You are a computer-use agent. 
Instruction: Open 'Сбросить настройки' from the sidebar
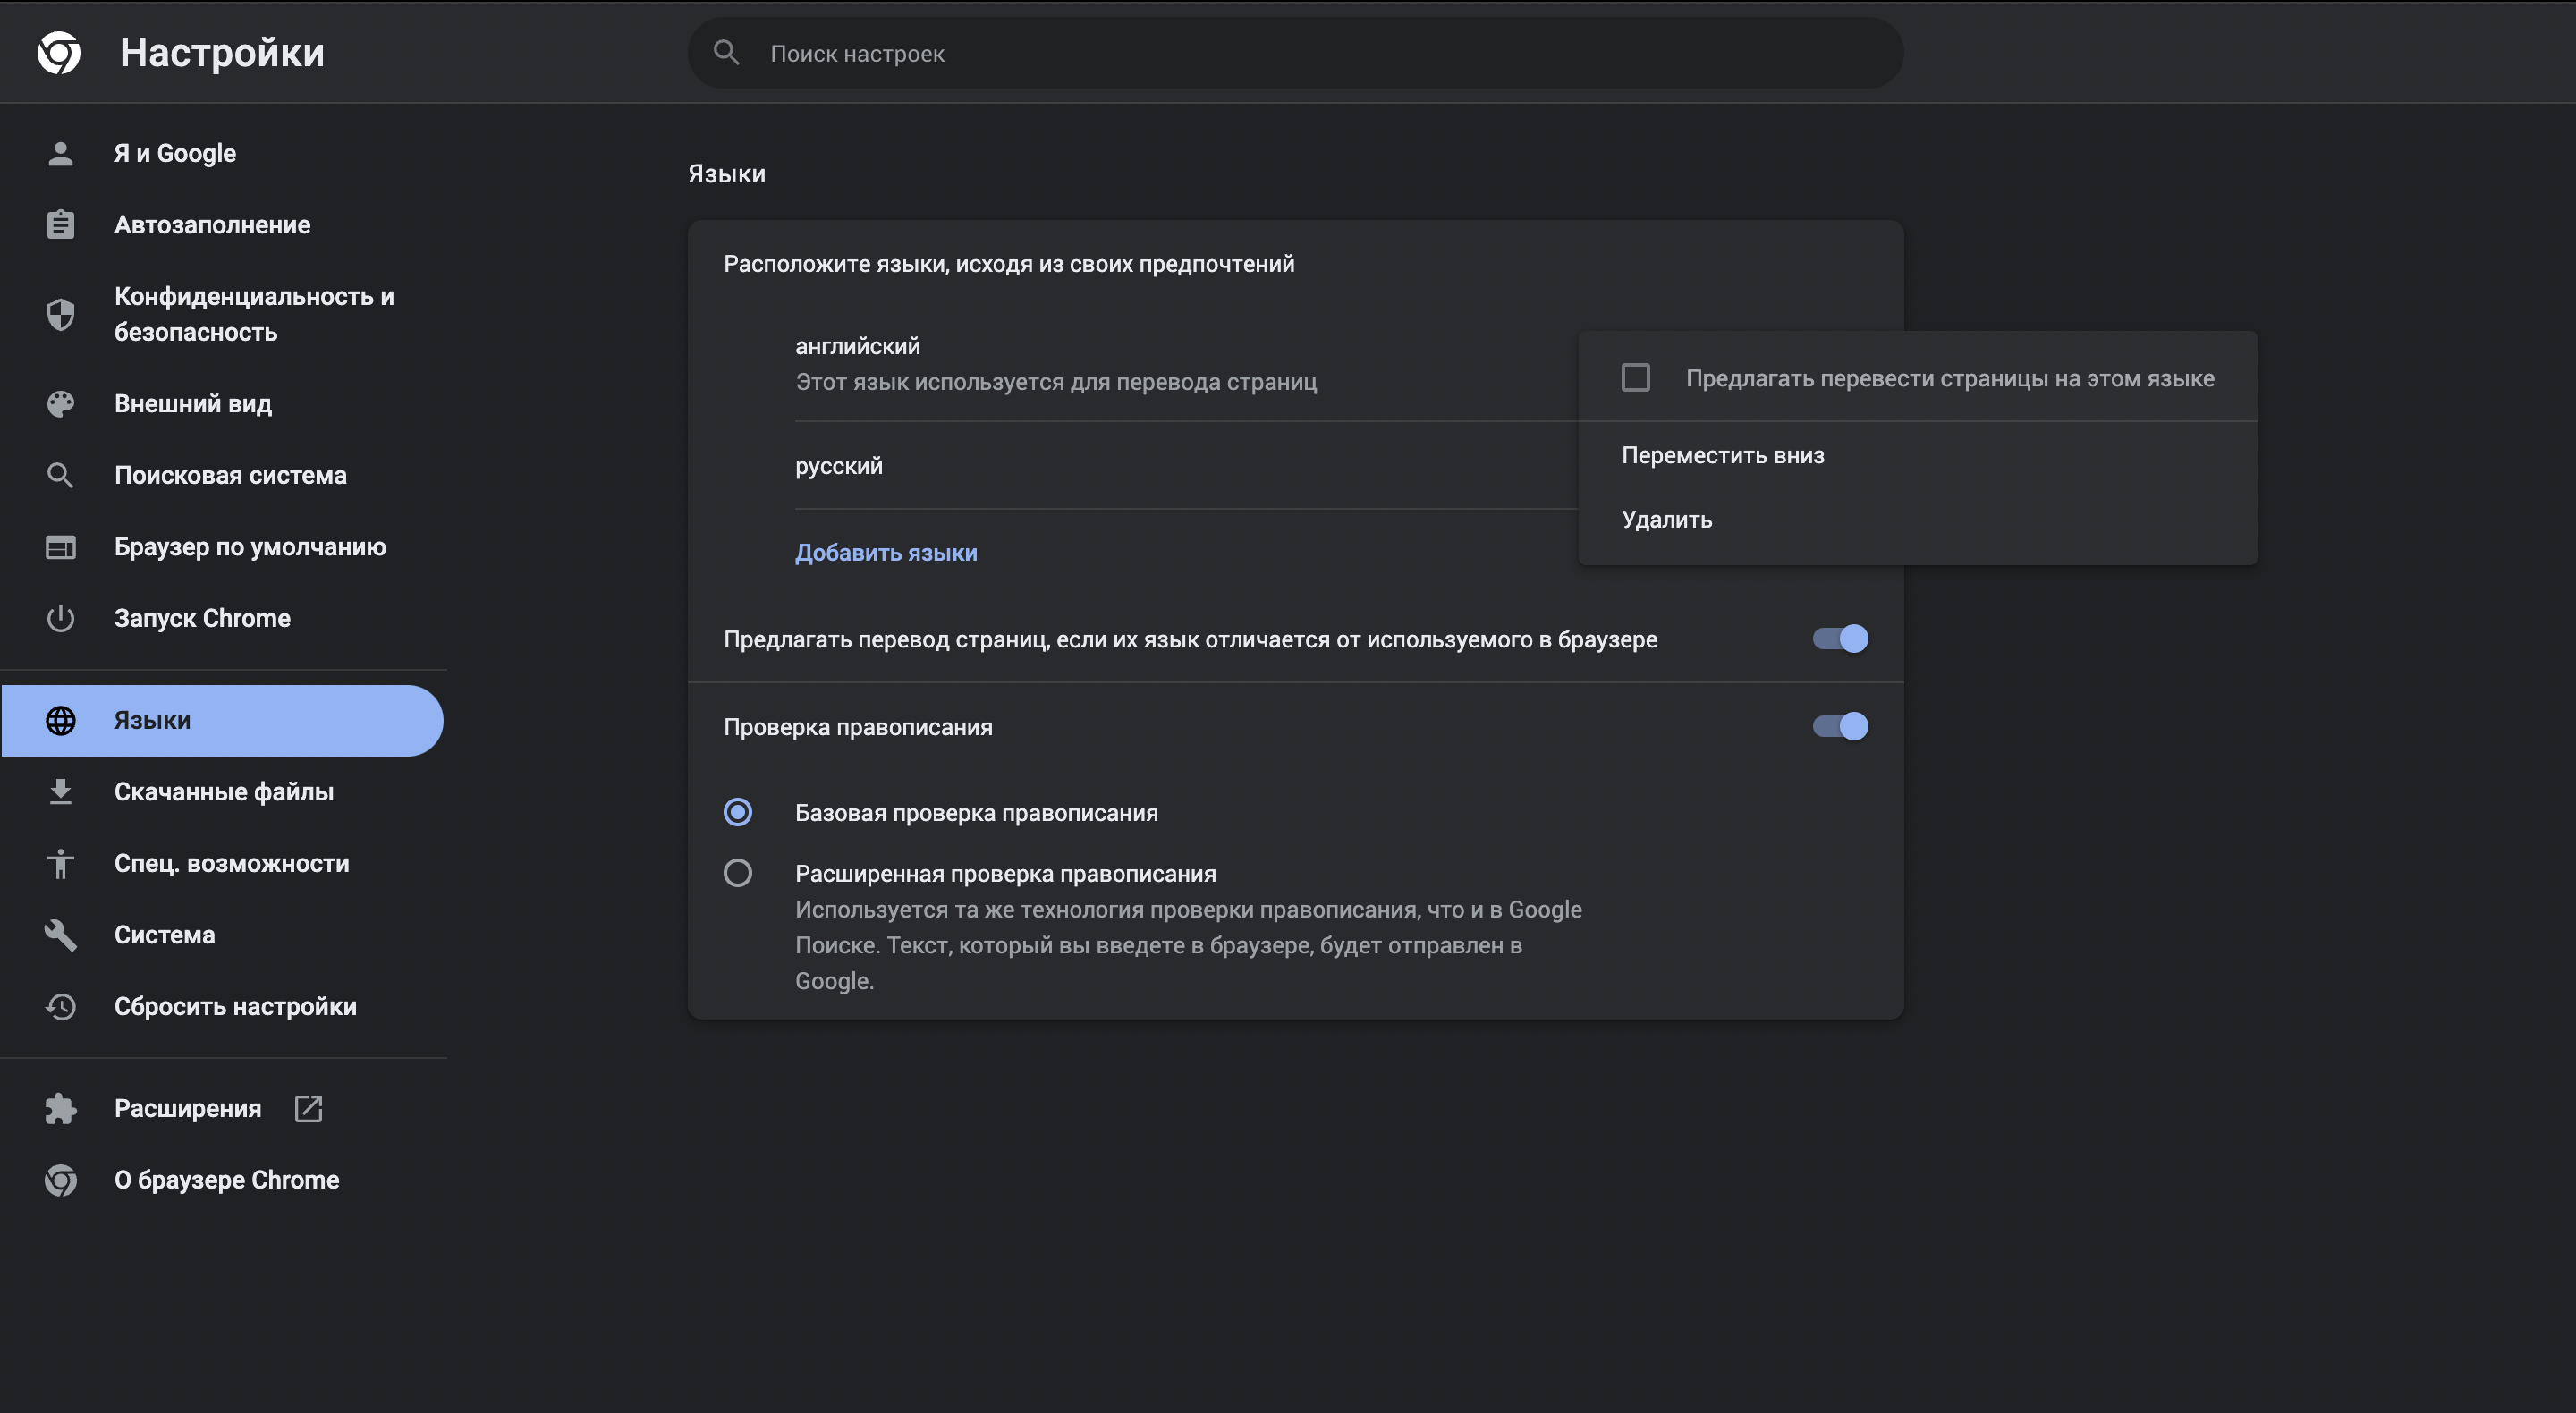pos(235,1006)
